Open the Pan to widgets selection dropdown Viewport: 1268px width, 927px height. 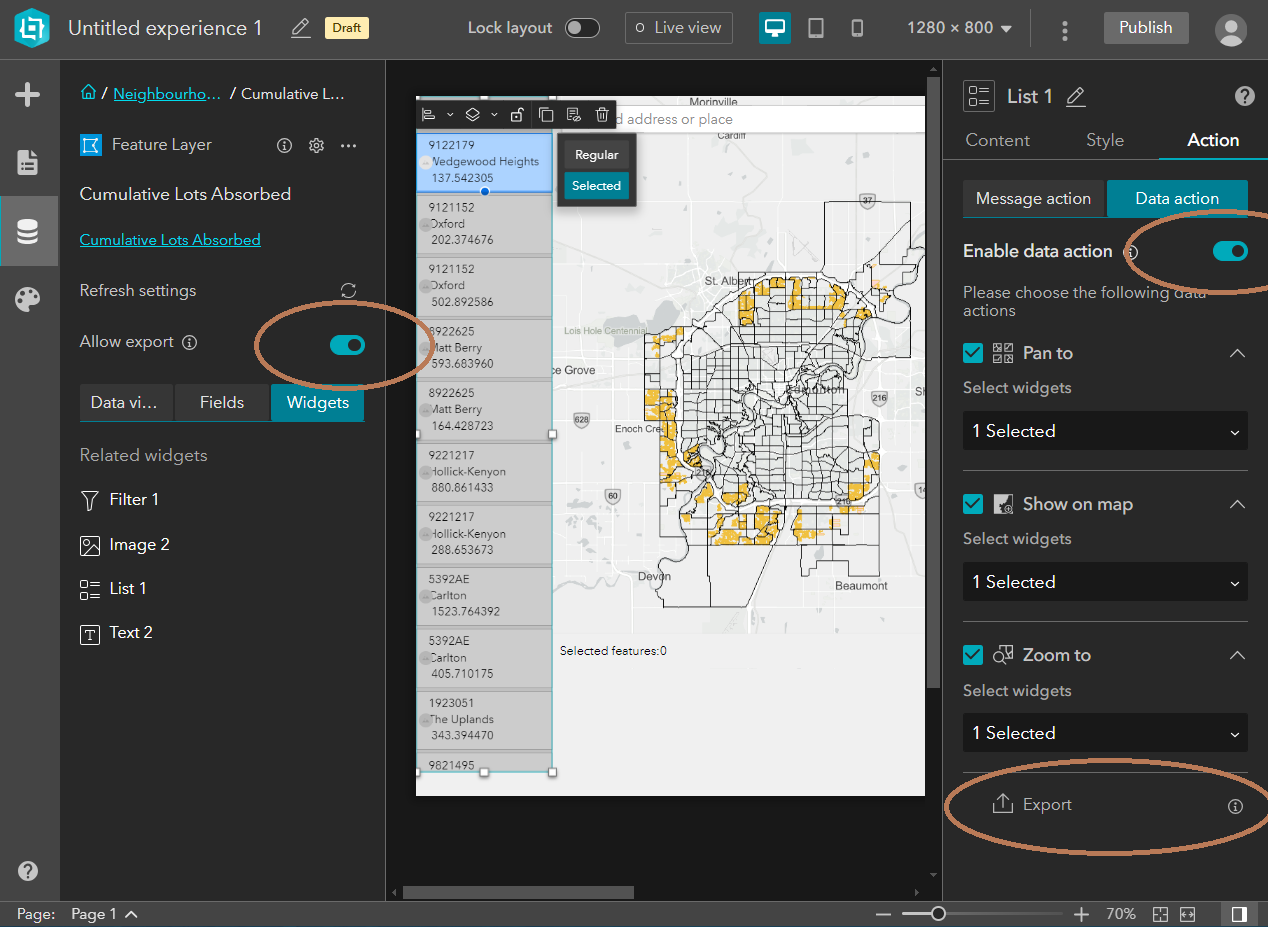click(x=1104, y=430)
